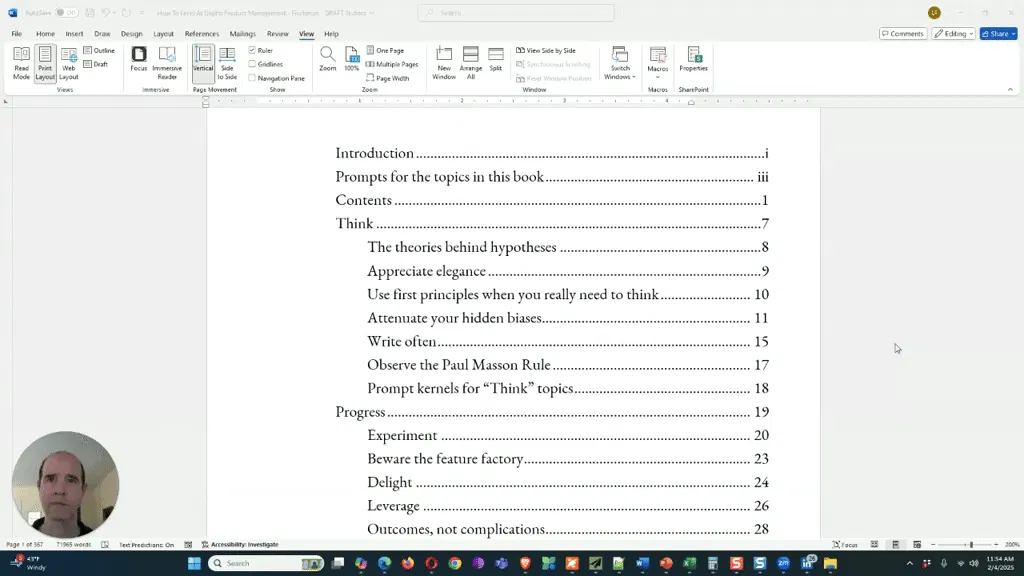Open Firefox from taskbar

[408, 563]
